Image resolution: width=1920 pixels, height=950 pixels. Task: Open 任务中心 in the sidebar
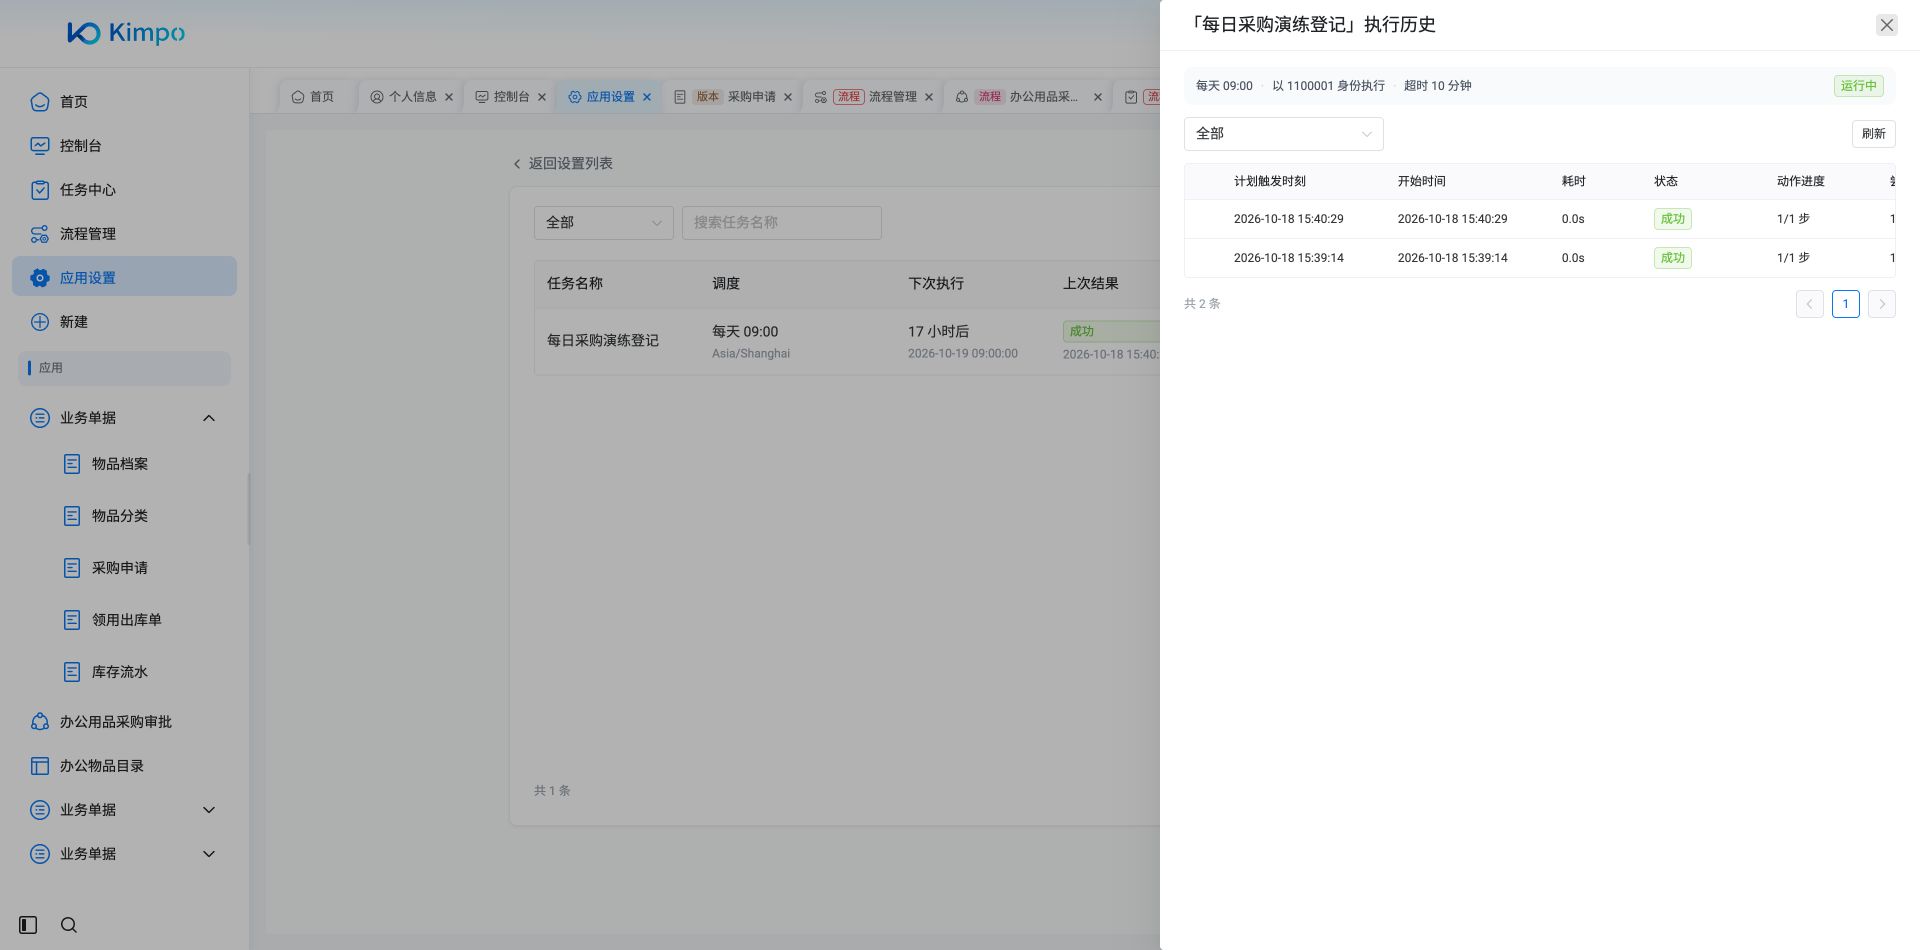coord(124,190)
